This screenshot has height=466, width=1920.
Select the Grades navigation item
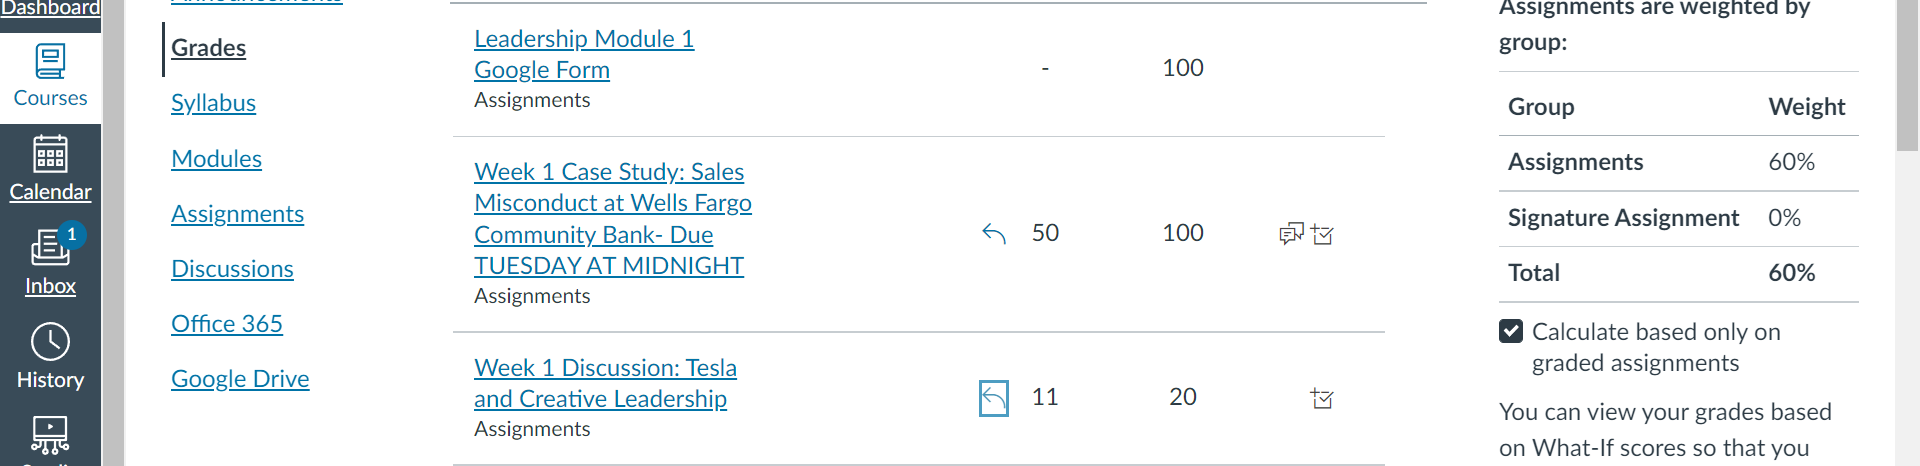(x=208, y=48)
